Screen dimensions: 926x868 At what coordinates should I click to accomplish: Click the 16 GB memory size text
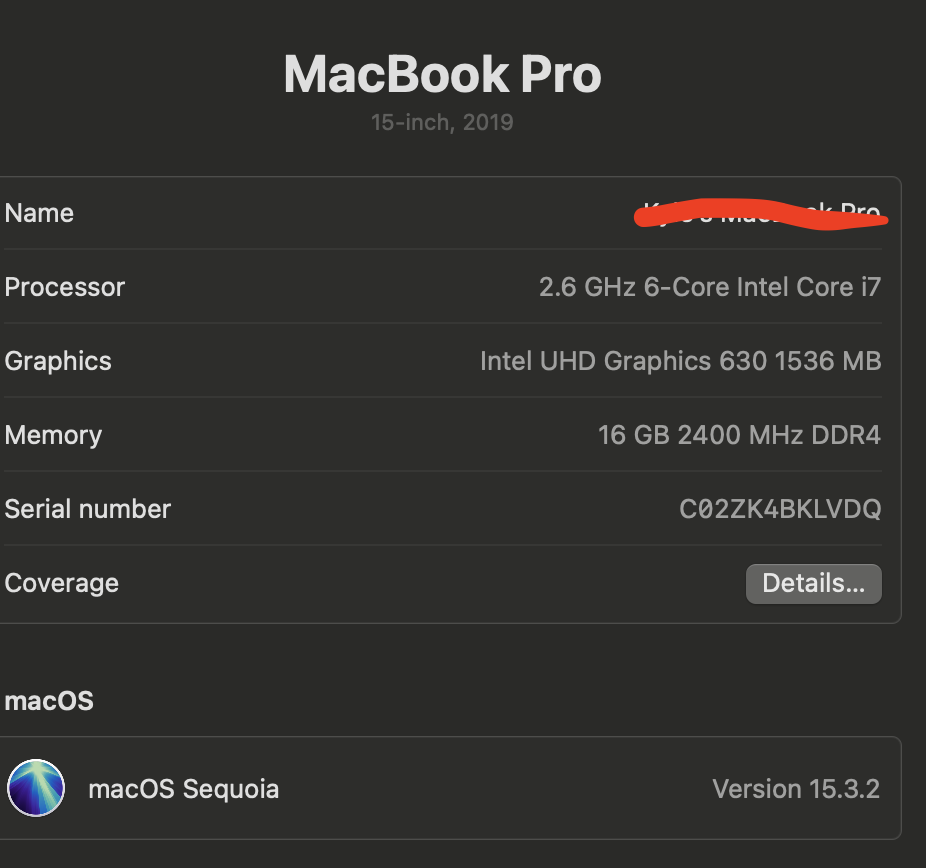633,435
